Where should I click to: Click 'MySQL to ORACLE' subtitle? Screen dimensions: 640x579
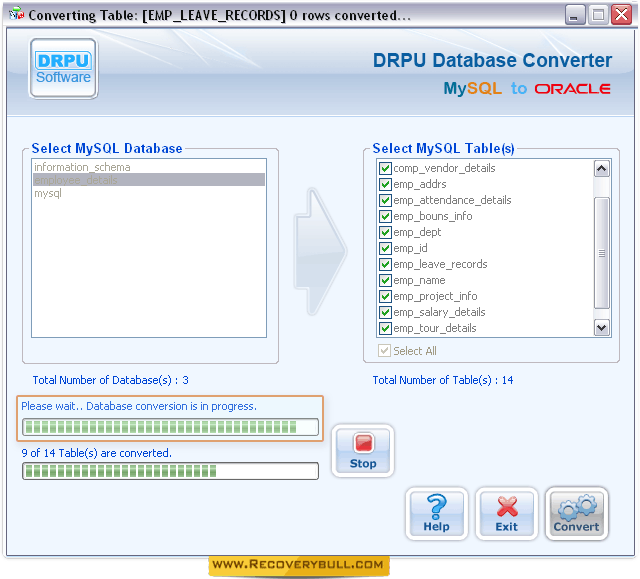point(527,88)
